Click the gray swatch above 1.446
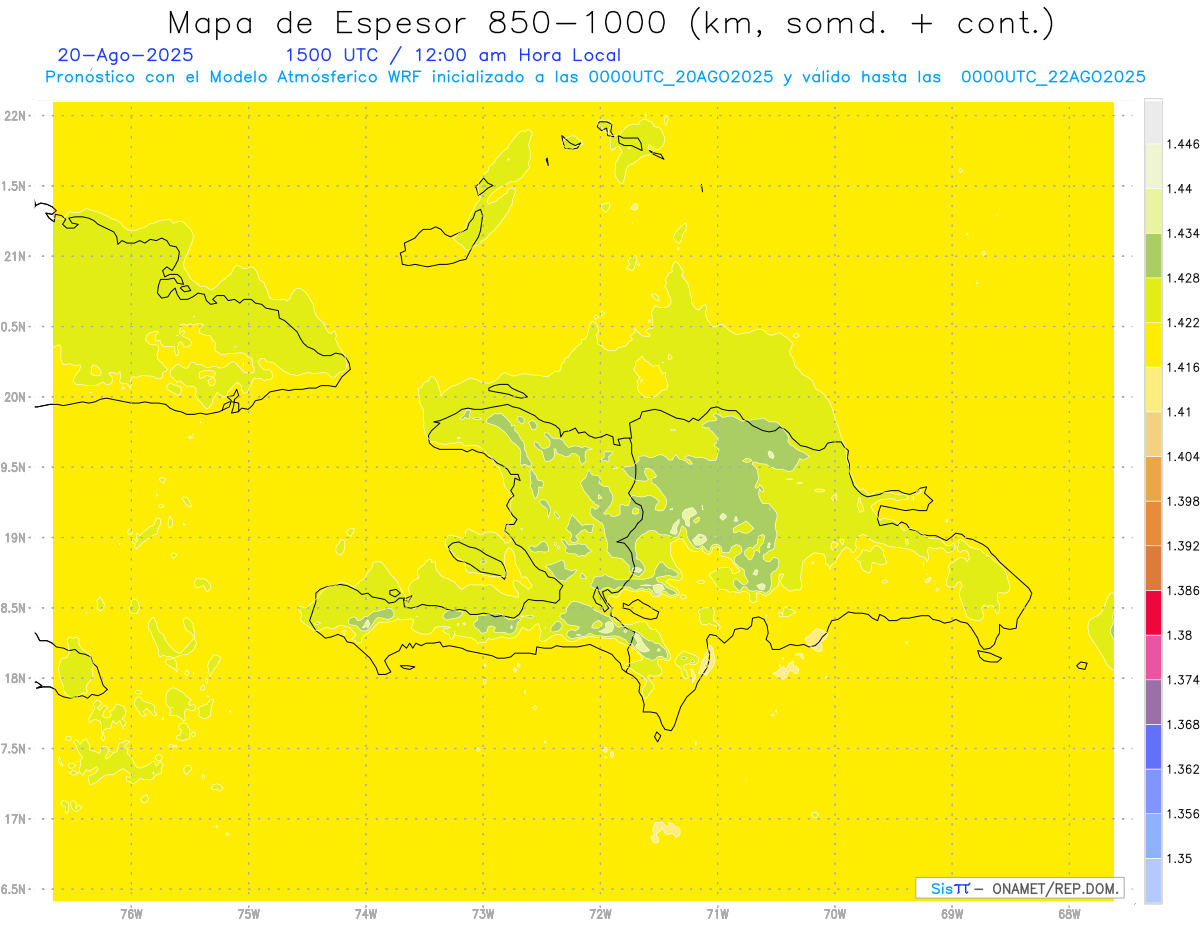Viewport: 1200px width, 927px height. pyautogui.click(x=1153, y=121)
